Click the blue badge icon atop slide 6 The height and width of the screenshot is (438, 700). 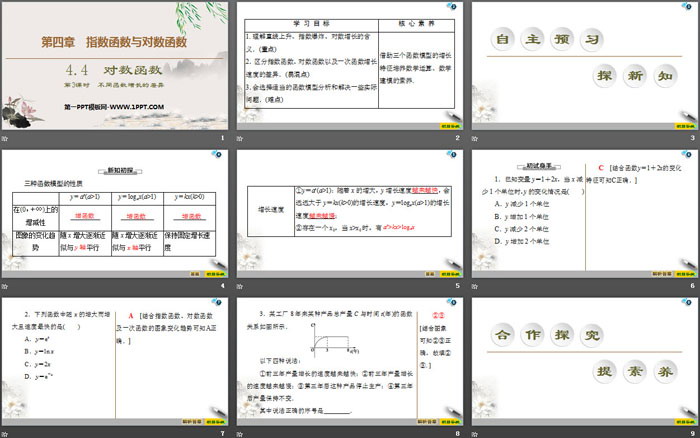[687, 154]
